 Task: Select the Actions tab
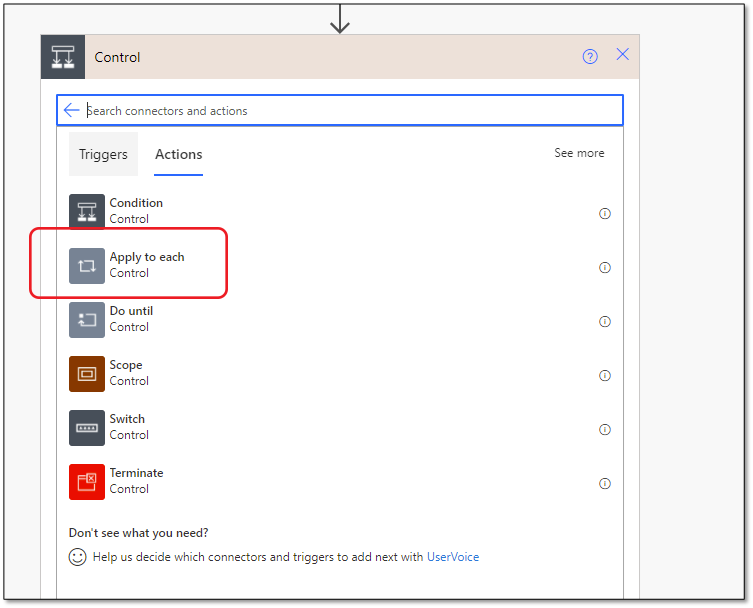pyautogui.click(x=179, y=154)
